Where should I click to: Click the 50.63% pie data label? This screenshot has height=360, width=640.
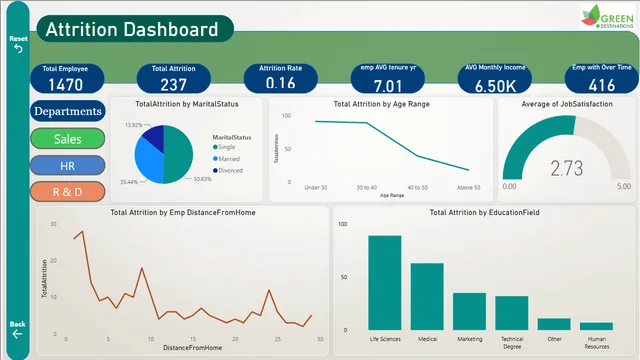click(x=202, y=179)
